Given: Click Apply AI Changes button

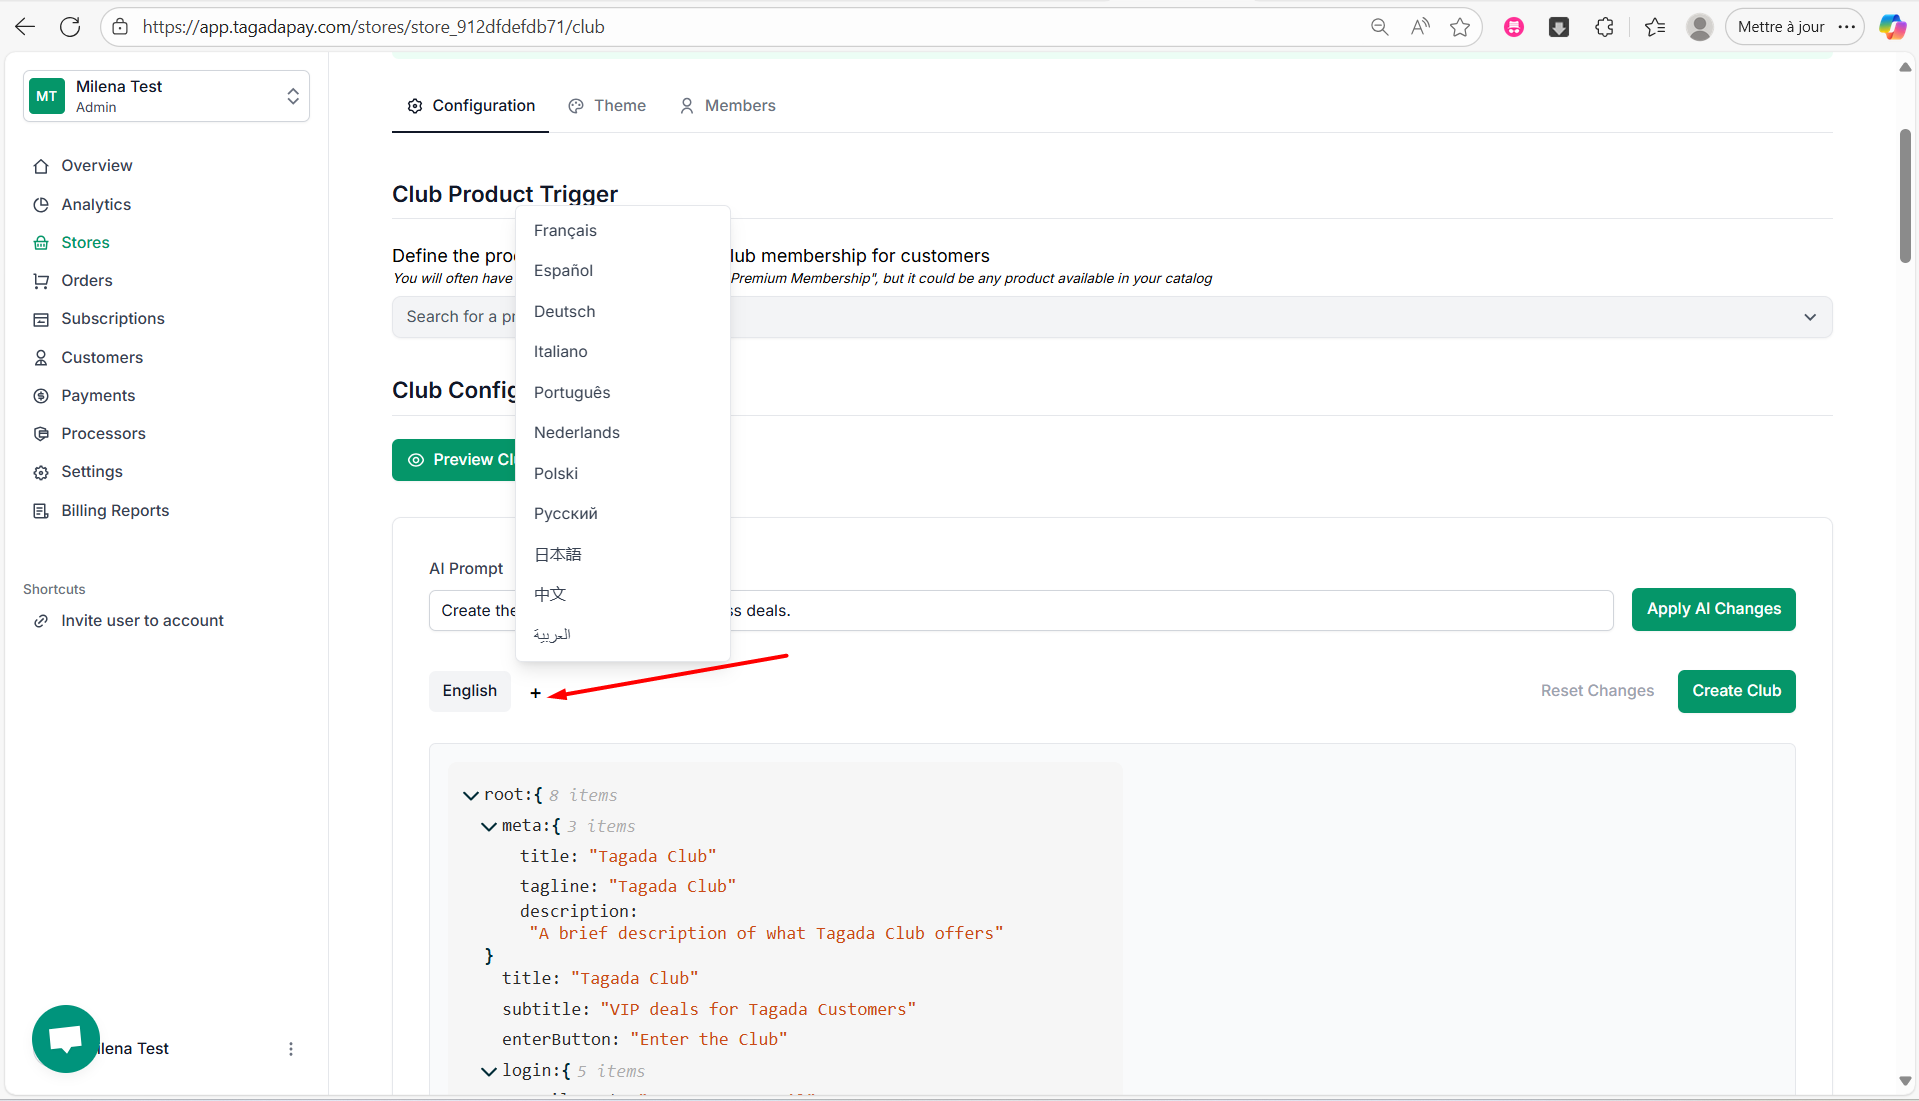Looking at the screenshot, I should pyautogui.click(x=1713, y=609).
